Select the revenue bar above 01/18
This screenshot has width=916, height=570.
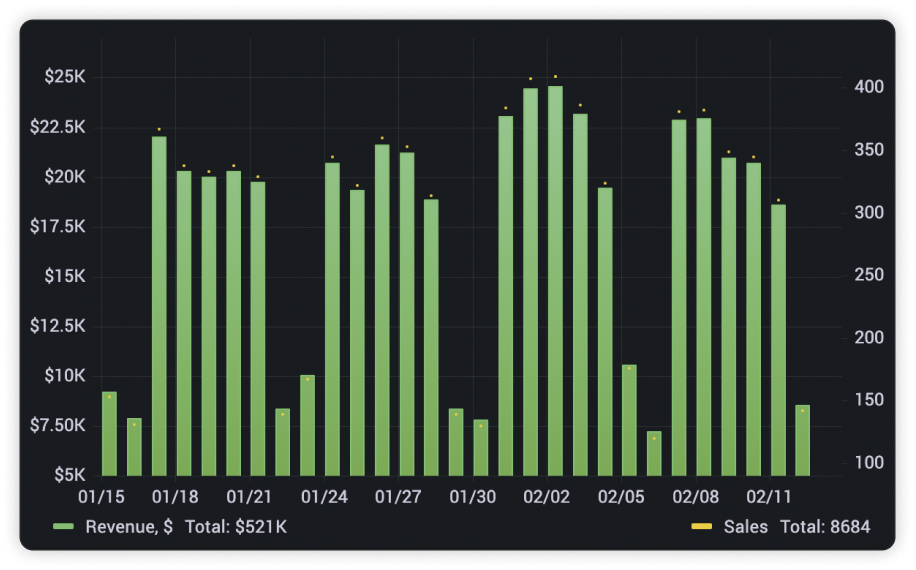(184, 323)
